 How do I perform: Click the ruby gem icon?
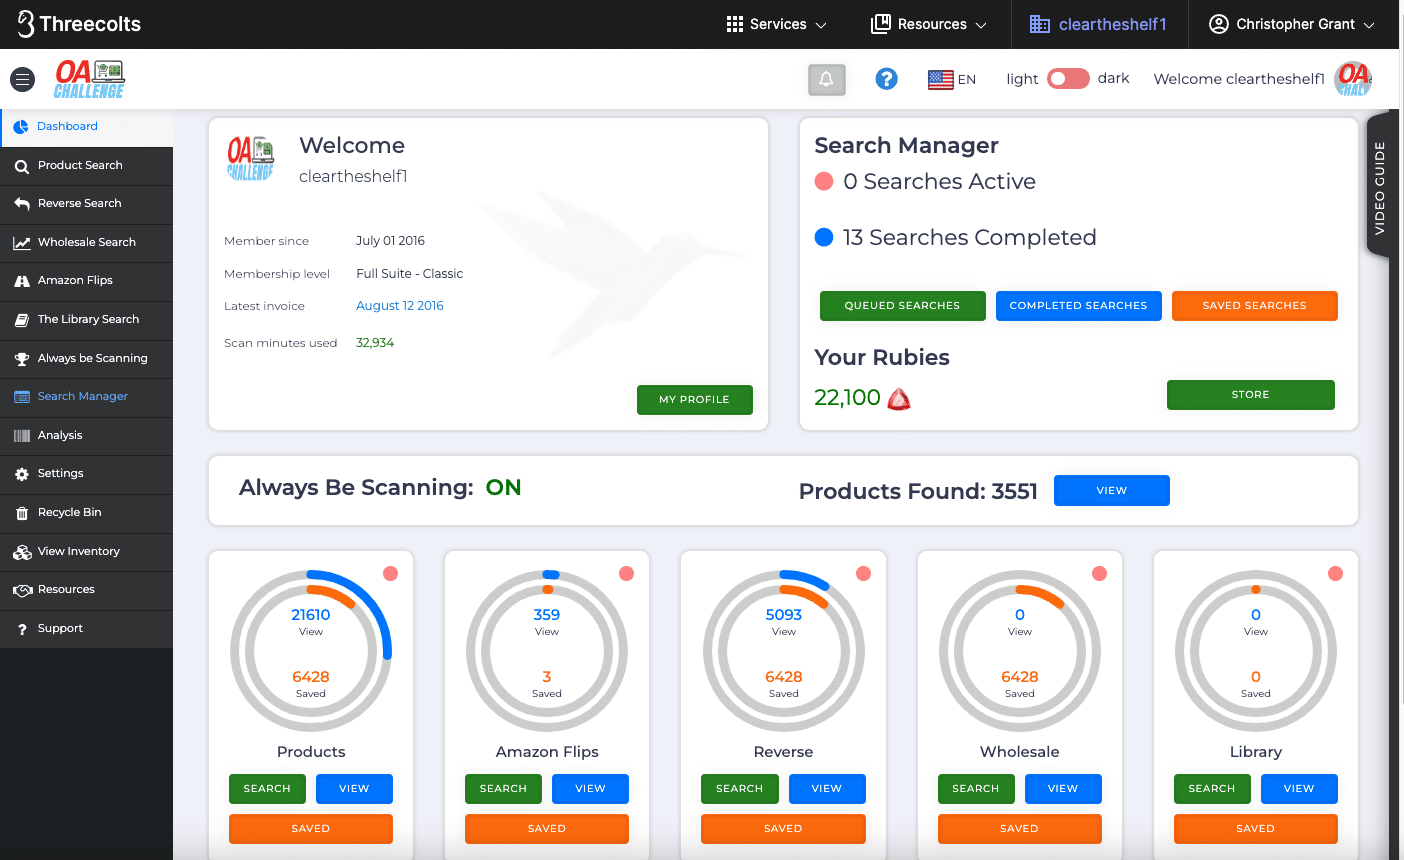(x=899, y=399)
